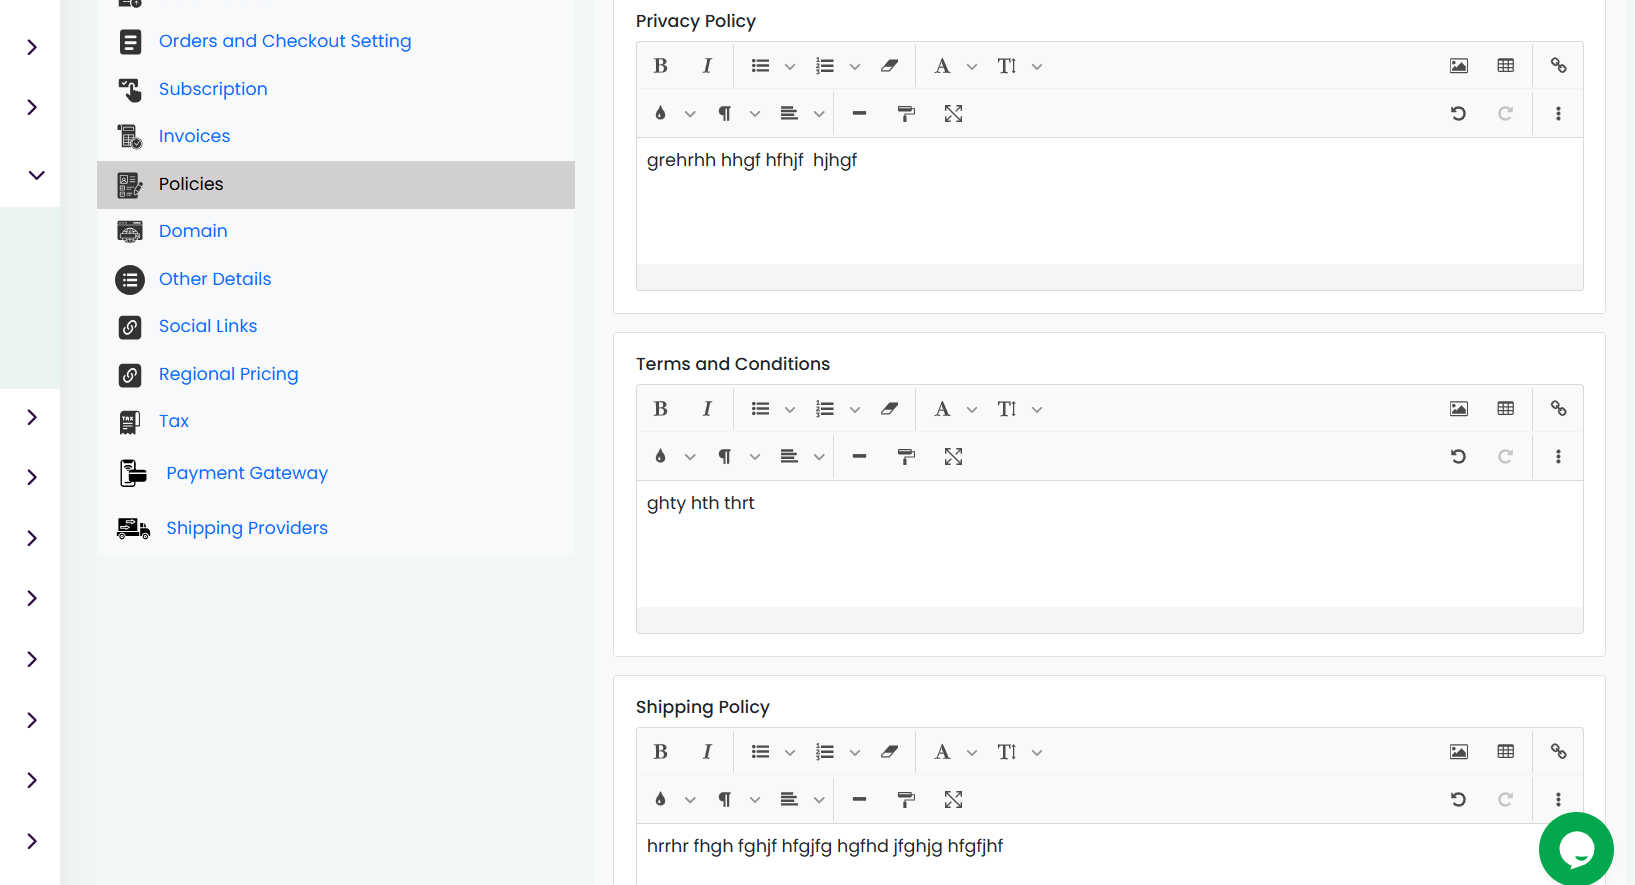
Task: Undo last change in Privacy Policy editor
Action: [x=1459, y=114]
